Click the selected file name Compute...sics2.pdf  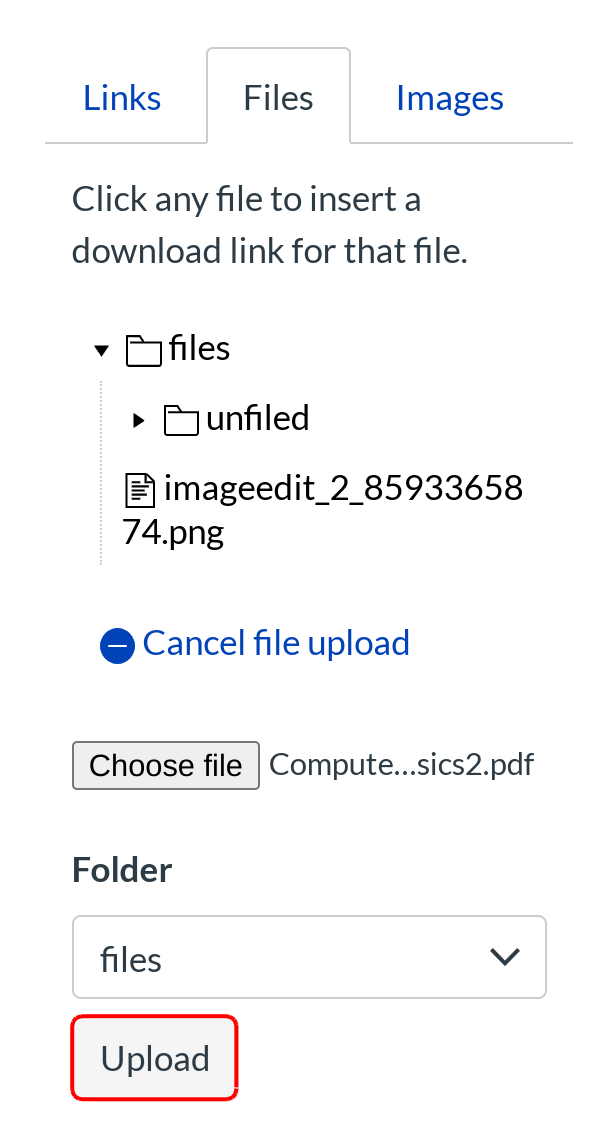point(402,765)
